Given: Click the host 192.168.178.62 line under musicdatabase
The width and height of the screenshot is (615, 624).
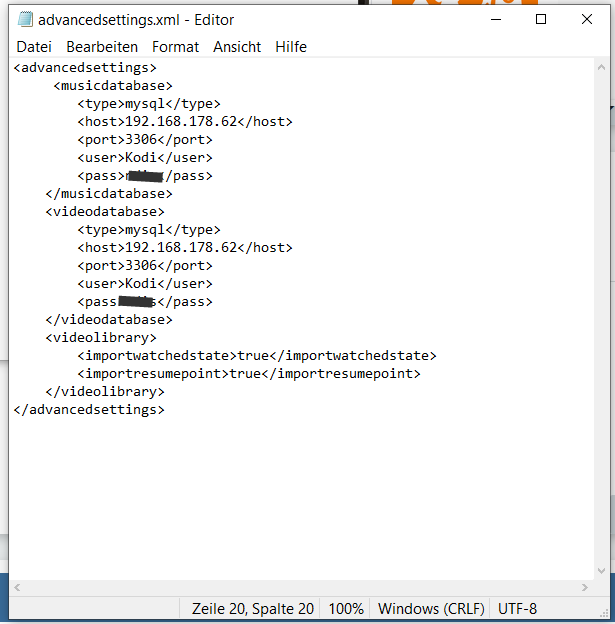Looking at the screenshot, I should pyautogui.click(x=185, y=121).
